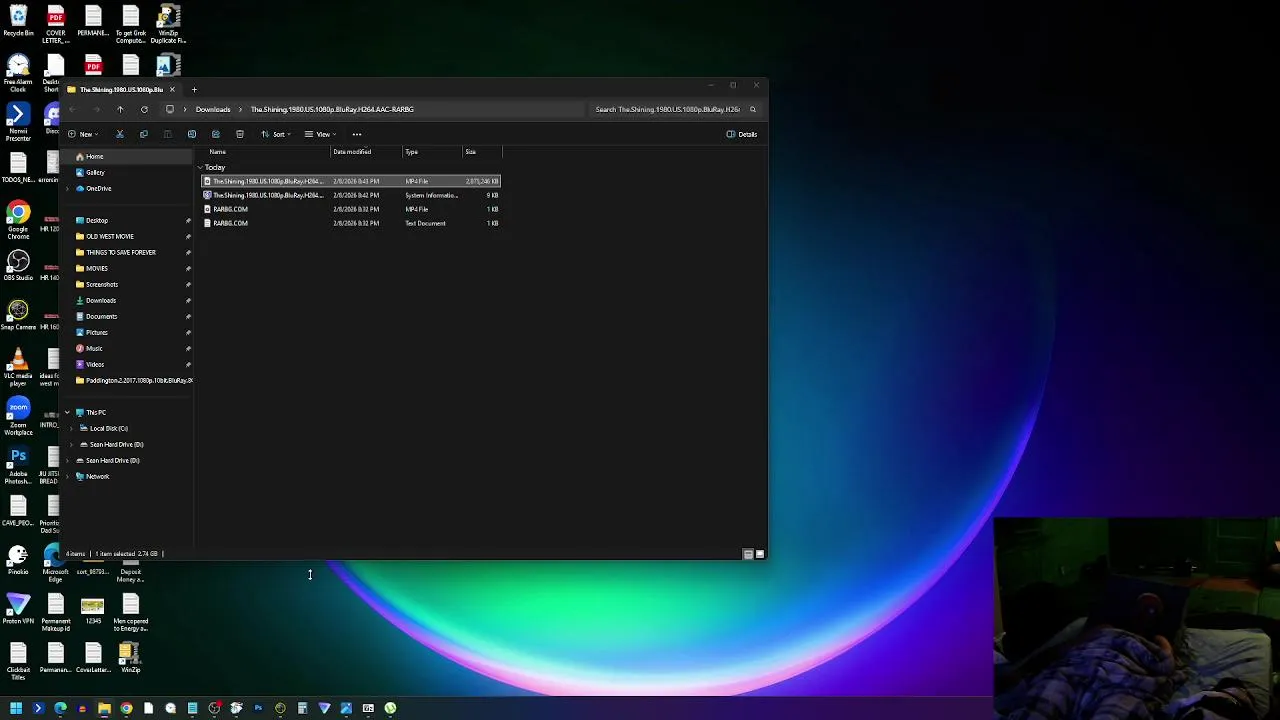1280x720 pixels.
Task: Click chevron after Downloads in breadcrumb
Action: pyautogui.click(x=240, y=109)
